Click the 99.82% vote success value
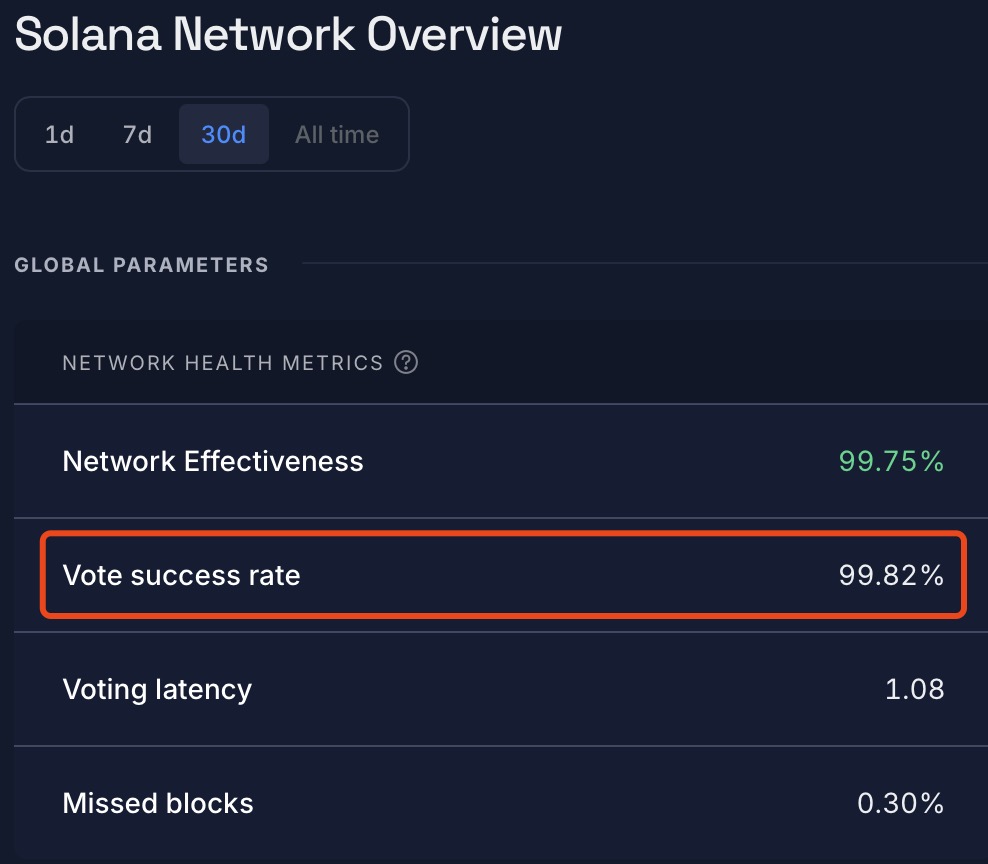 891,575
